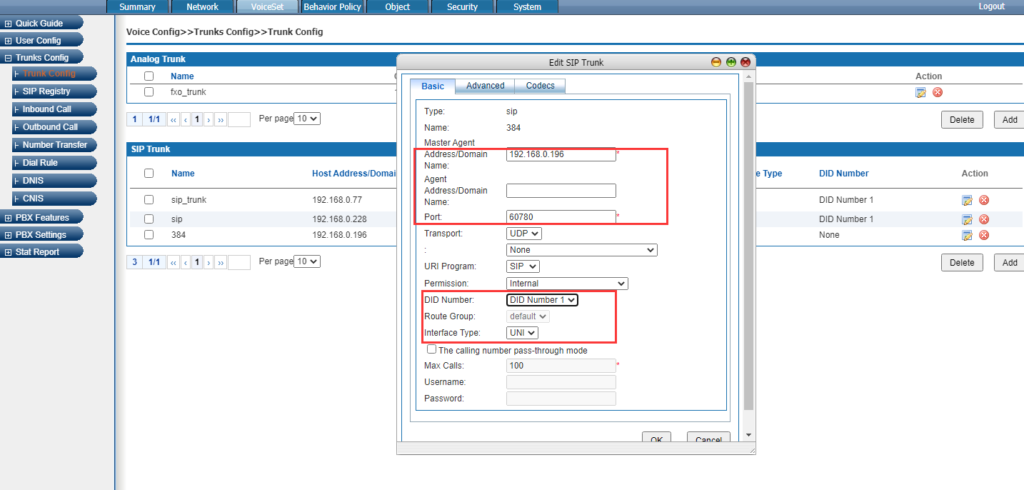The width and height of the screenshot is (1024, 490).
Task: Click red delete icon for sip_trunk row
Action: (984, 200)
